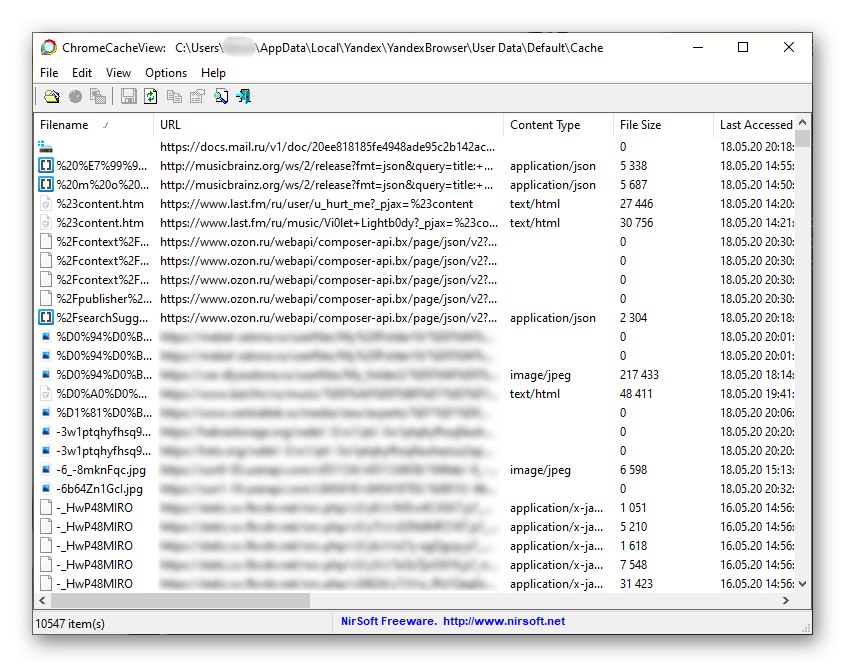Screen dimensions: 845x667
Task: Open Properties via the toolbar icon
Action: 197,96
